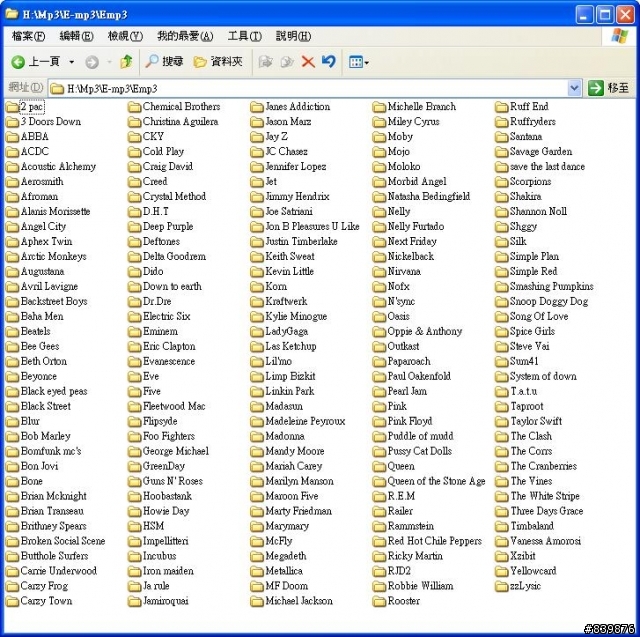Select the Deep Purple folder icon

(x=134, y=227)
